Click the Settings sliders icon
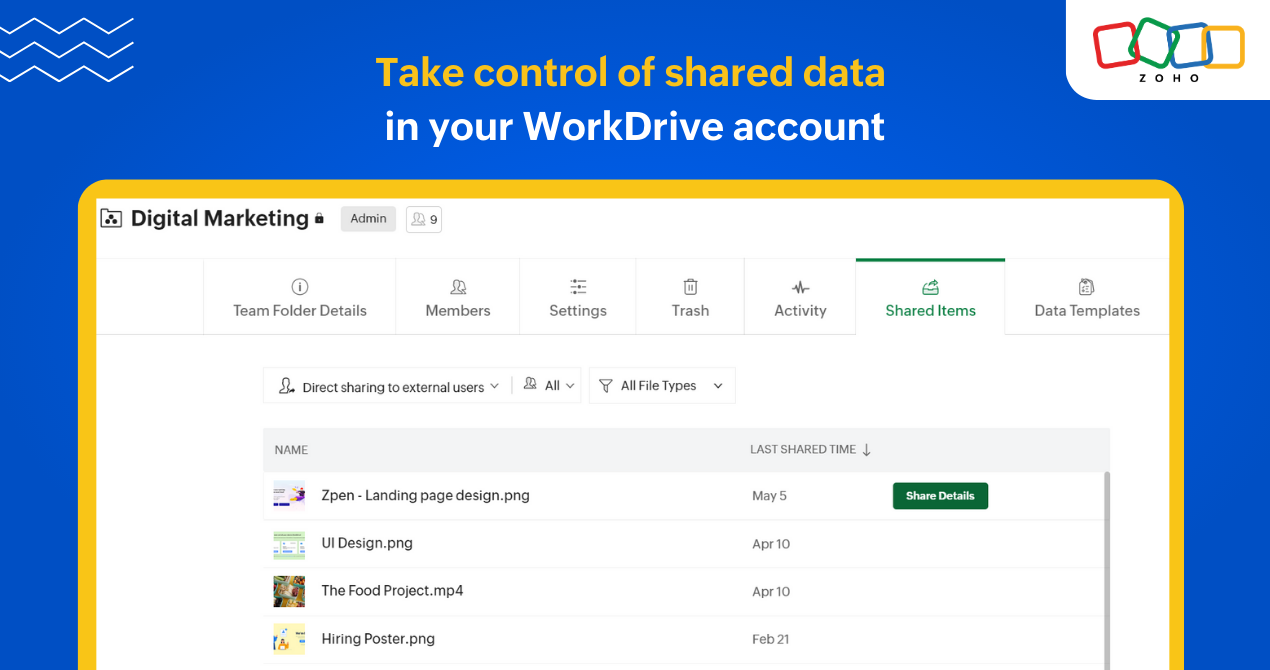Viewport: 1270px width, 670px height. pos(578,287)
